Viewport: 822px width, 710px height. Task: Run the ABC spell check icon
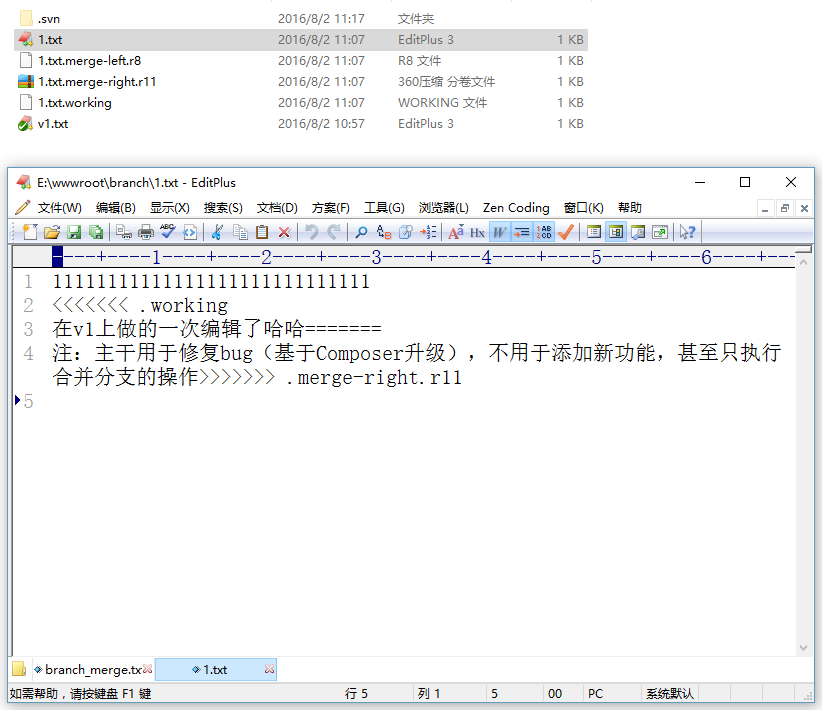[168, 232]
